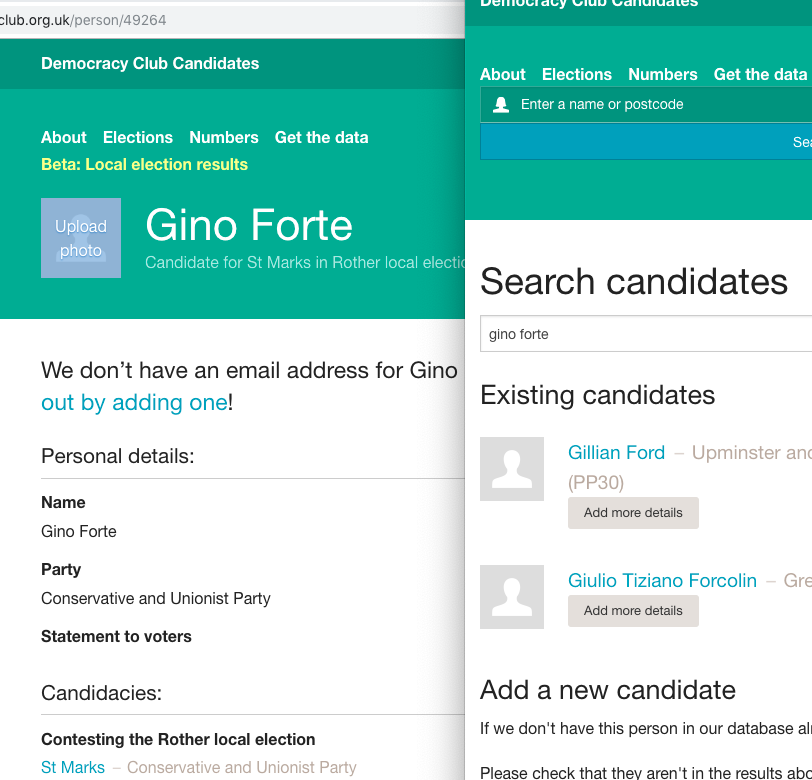Click the 'Add a new candidate' heading
This screenshot has width=812, height=780.
tap(608, 690)
